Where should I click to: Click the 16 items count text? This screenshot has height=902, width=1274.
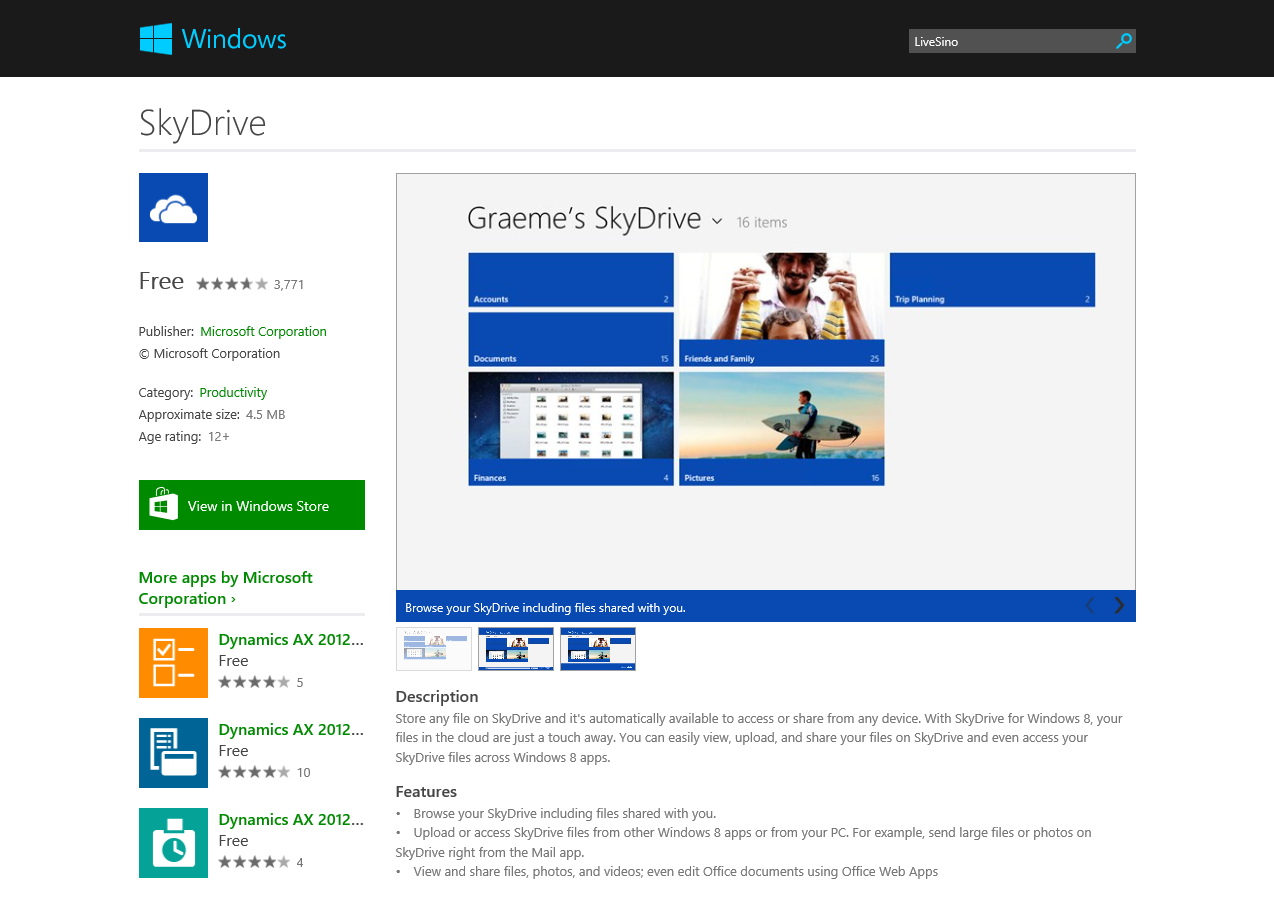coord(762,222)
